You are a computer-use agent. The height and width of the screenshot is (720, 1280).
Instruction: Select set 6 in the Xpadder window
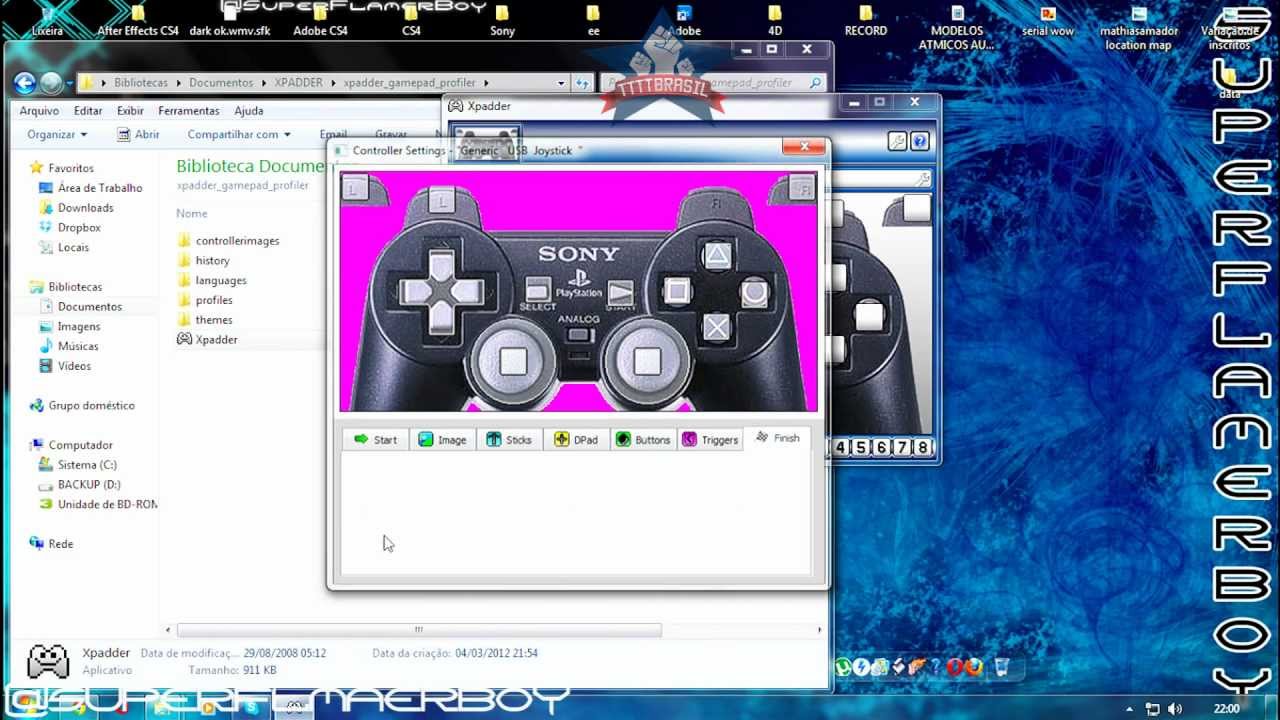[x=881, y=448]
